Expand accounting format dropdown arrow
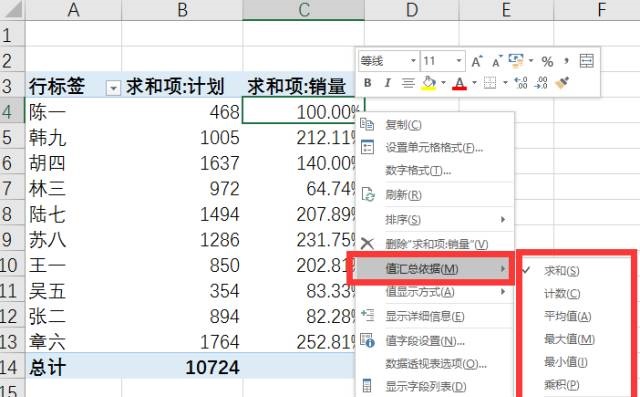This screenshot has height=397, width=640. [x=531, y=61]
